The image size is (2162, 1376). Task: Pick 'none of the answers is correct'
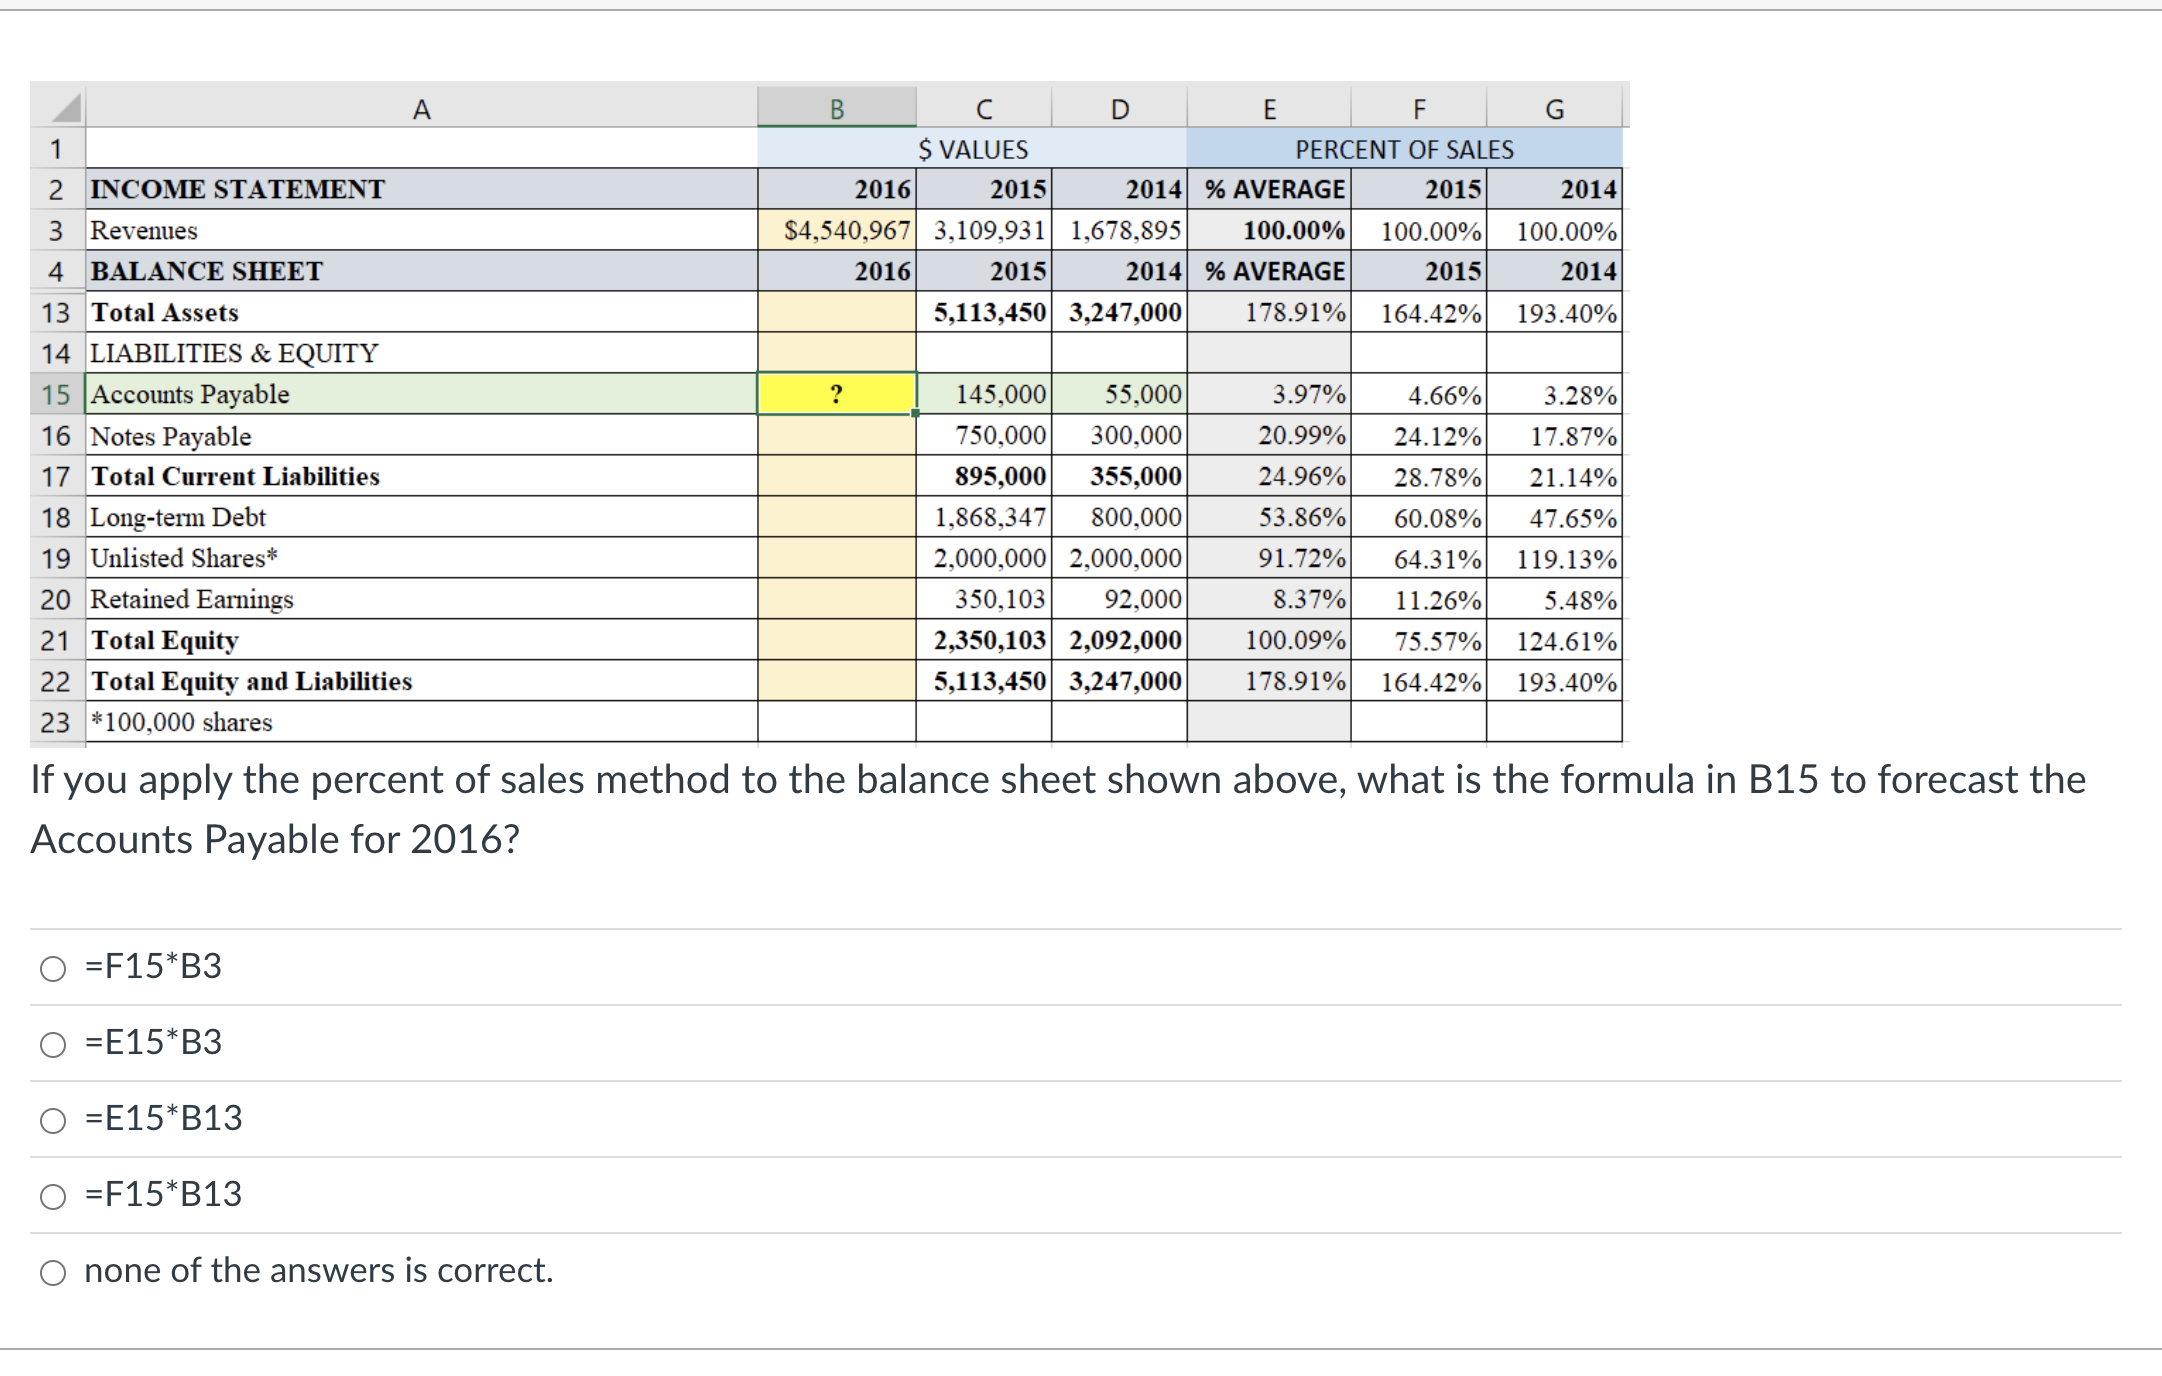click(53, 1272)
